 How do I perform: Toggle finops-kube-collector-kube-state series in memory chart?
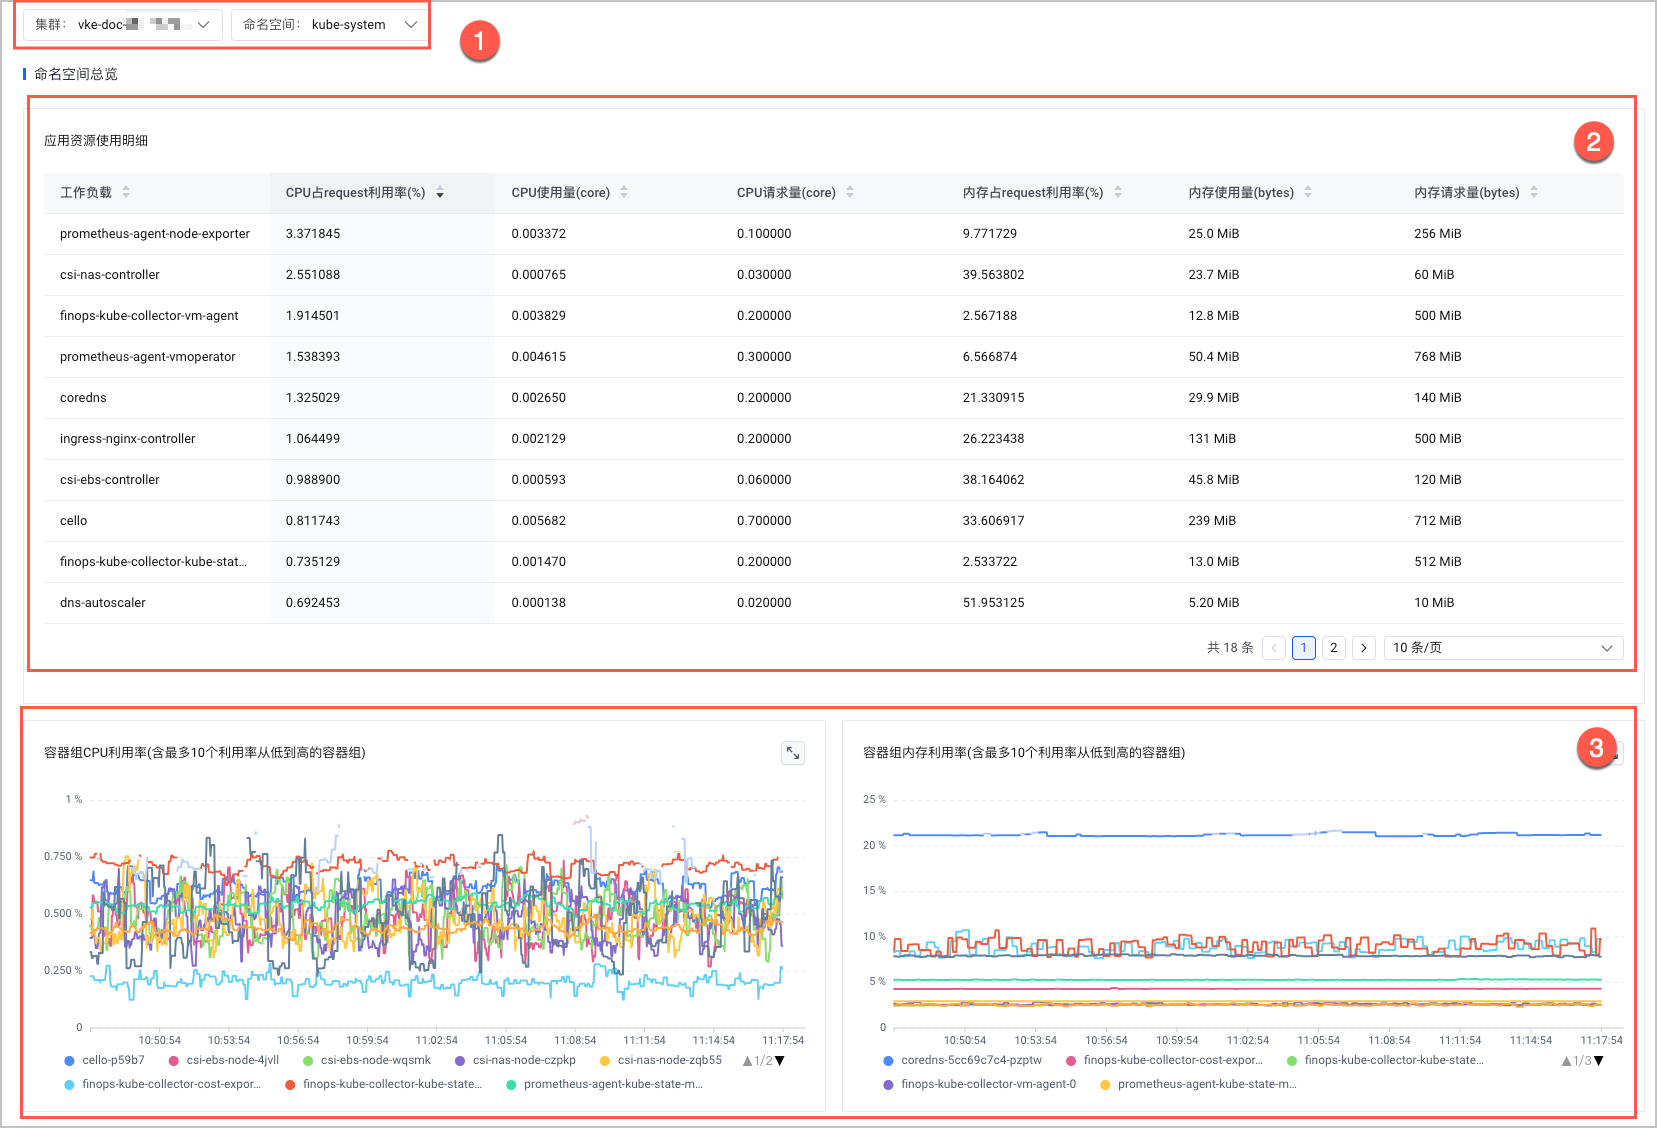click(1385, 1060)
